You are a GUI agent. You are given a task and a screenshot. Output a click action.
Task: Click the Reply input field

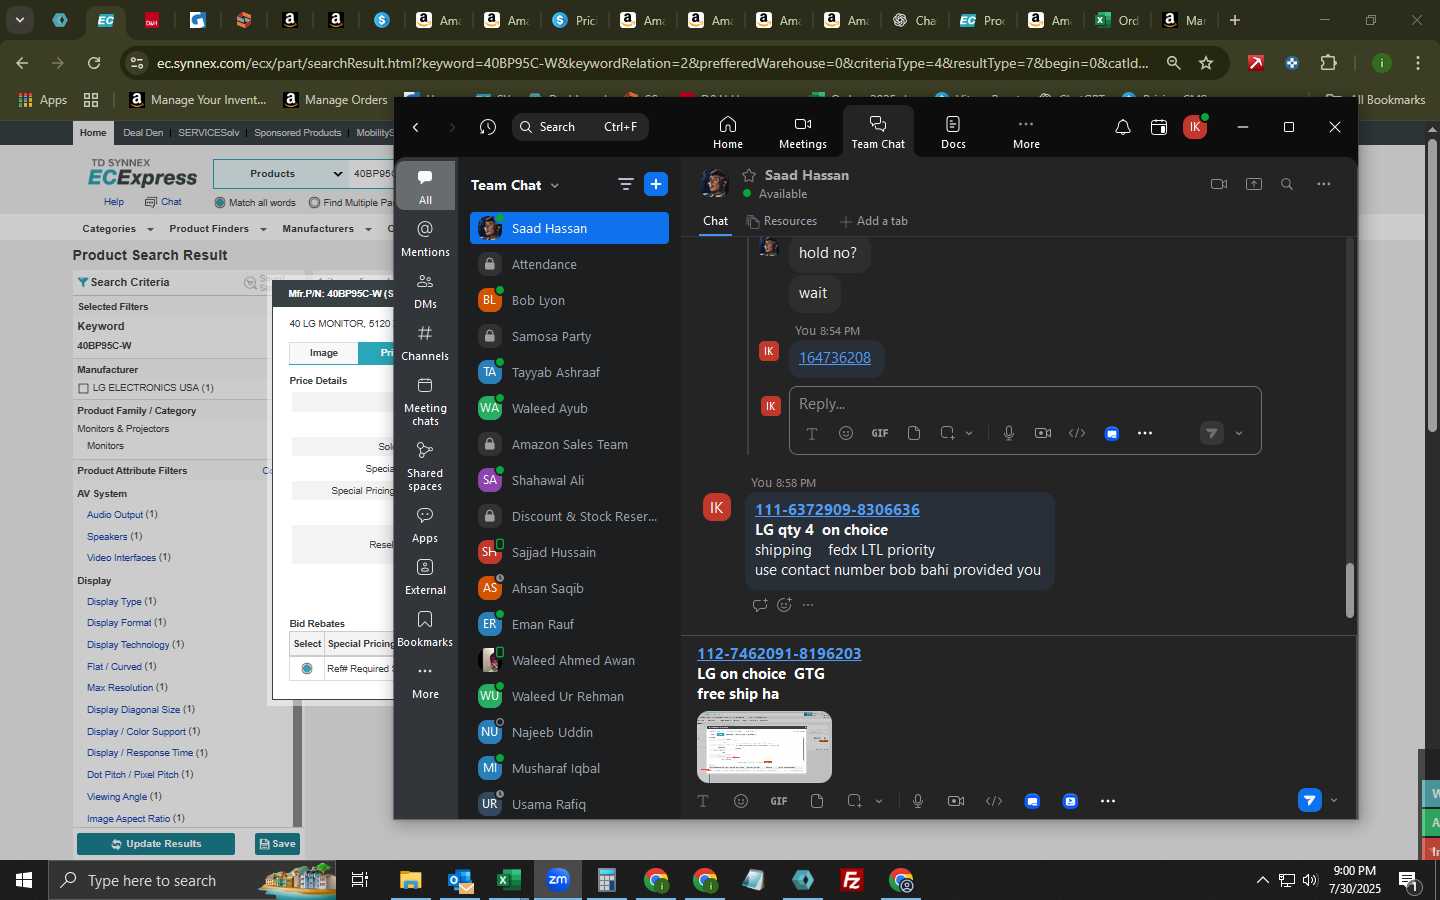coord(1024,404)
